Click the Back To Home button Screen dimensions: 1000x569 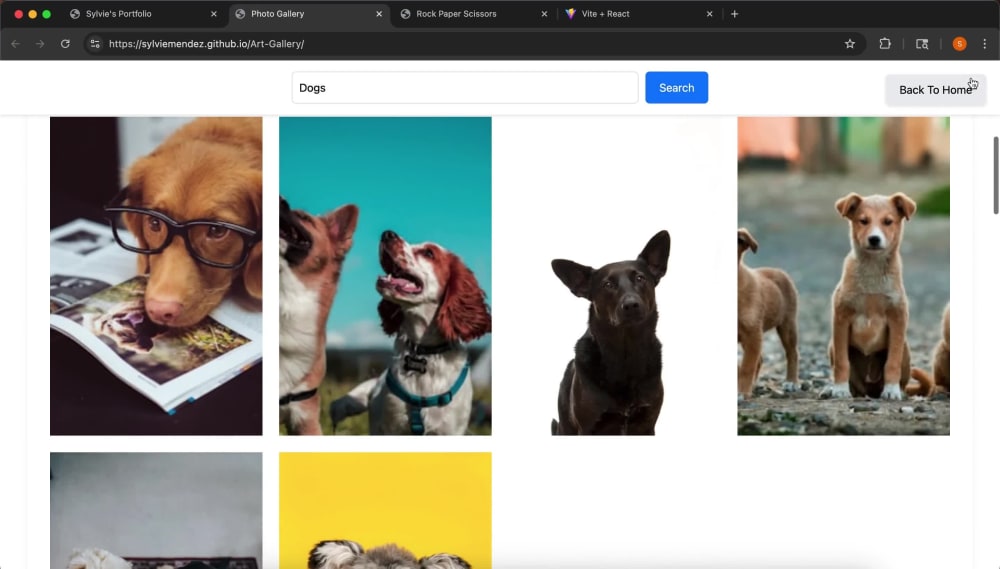tap(935, 90)
